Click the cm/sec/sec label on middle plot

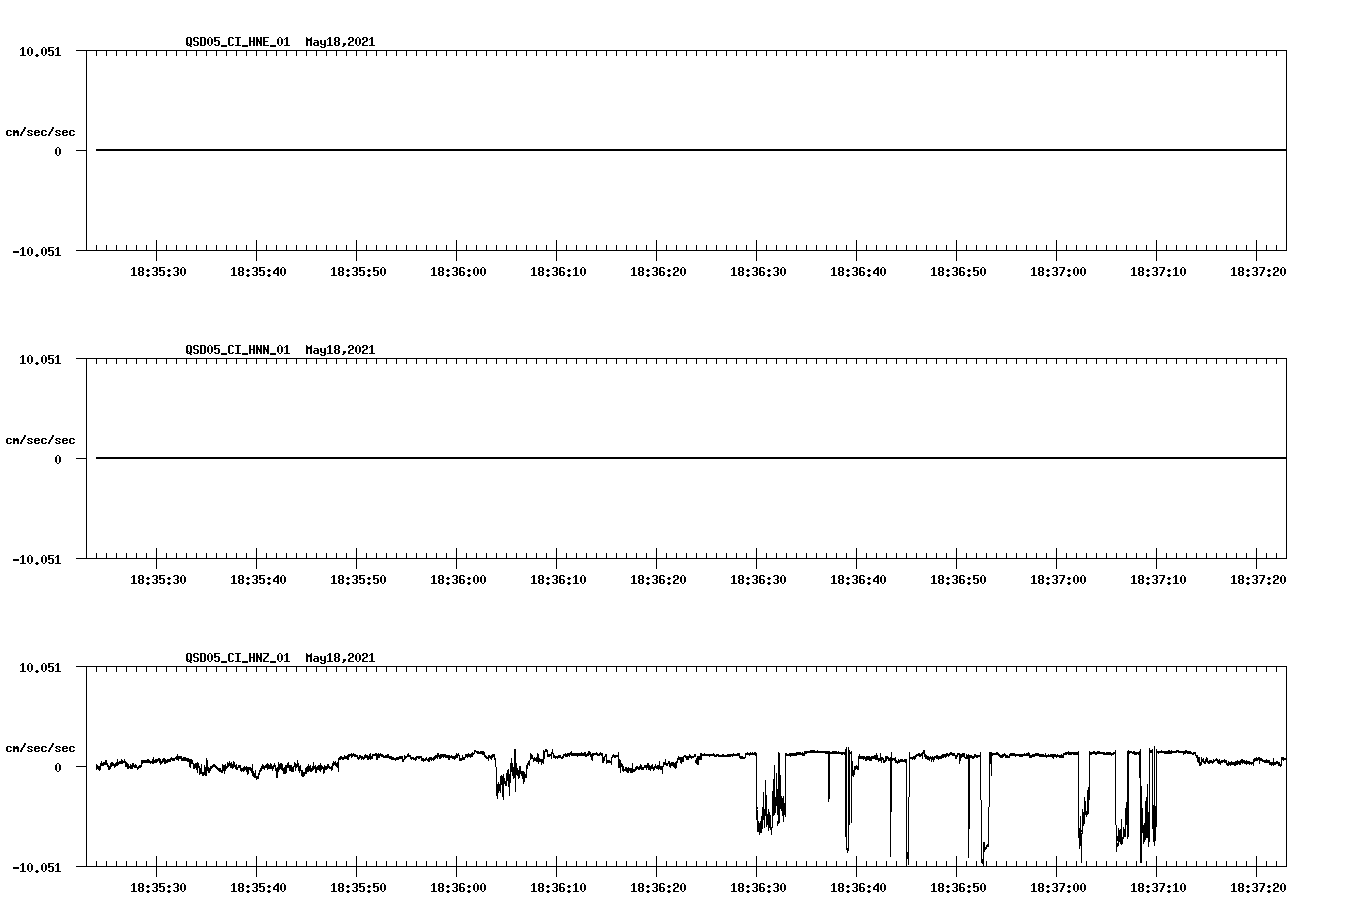pos(41,439)
